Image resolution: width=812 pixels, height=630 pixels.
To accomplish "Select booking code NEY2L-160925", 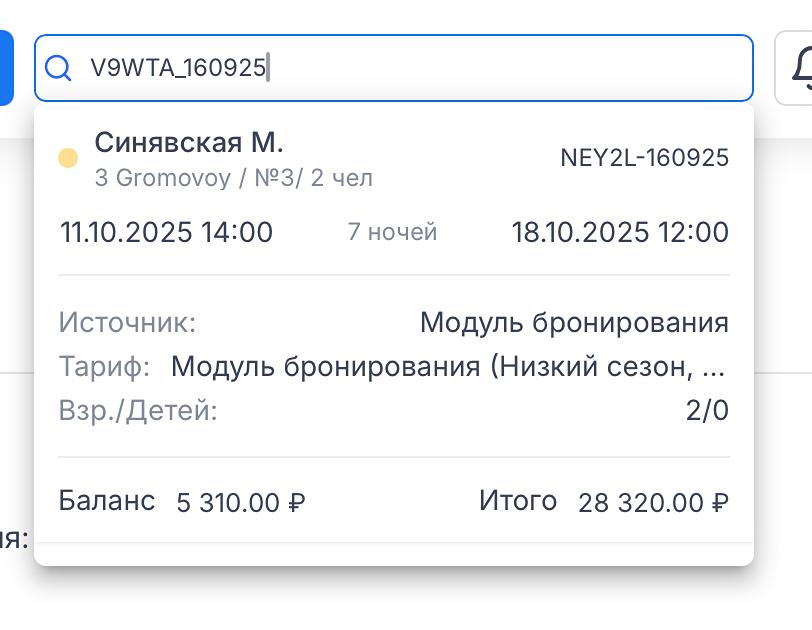I will pos(644,158).
